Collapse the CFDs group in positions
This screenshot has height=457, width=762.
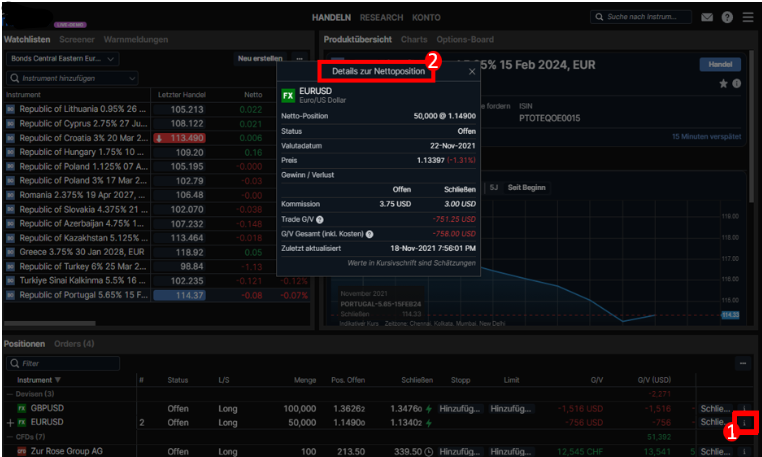tap(9, 437)
